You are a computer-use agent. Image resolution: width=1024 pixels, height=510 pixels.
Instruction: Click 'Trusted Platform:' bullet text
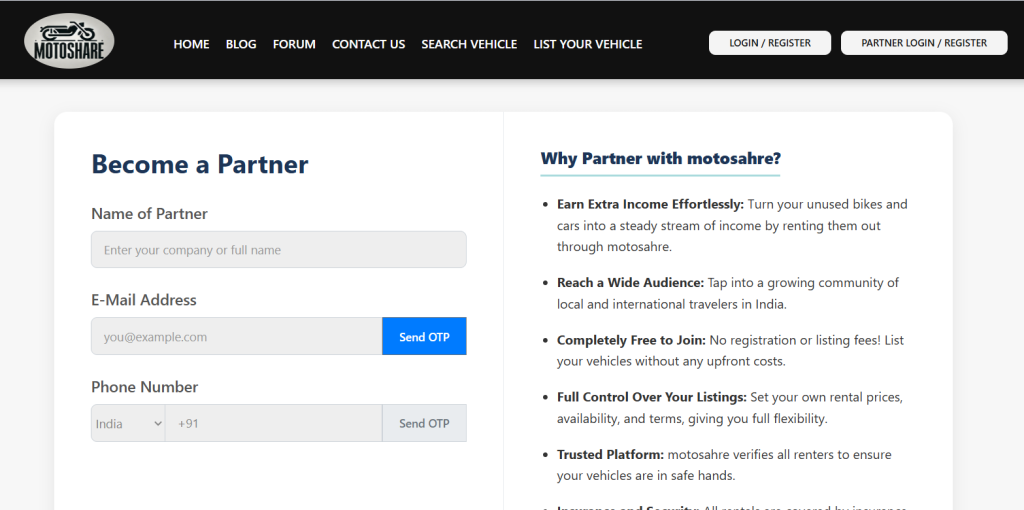click(x=611, y=454)
